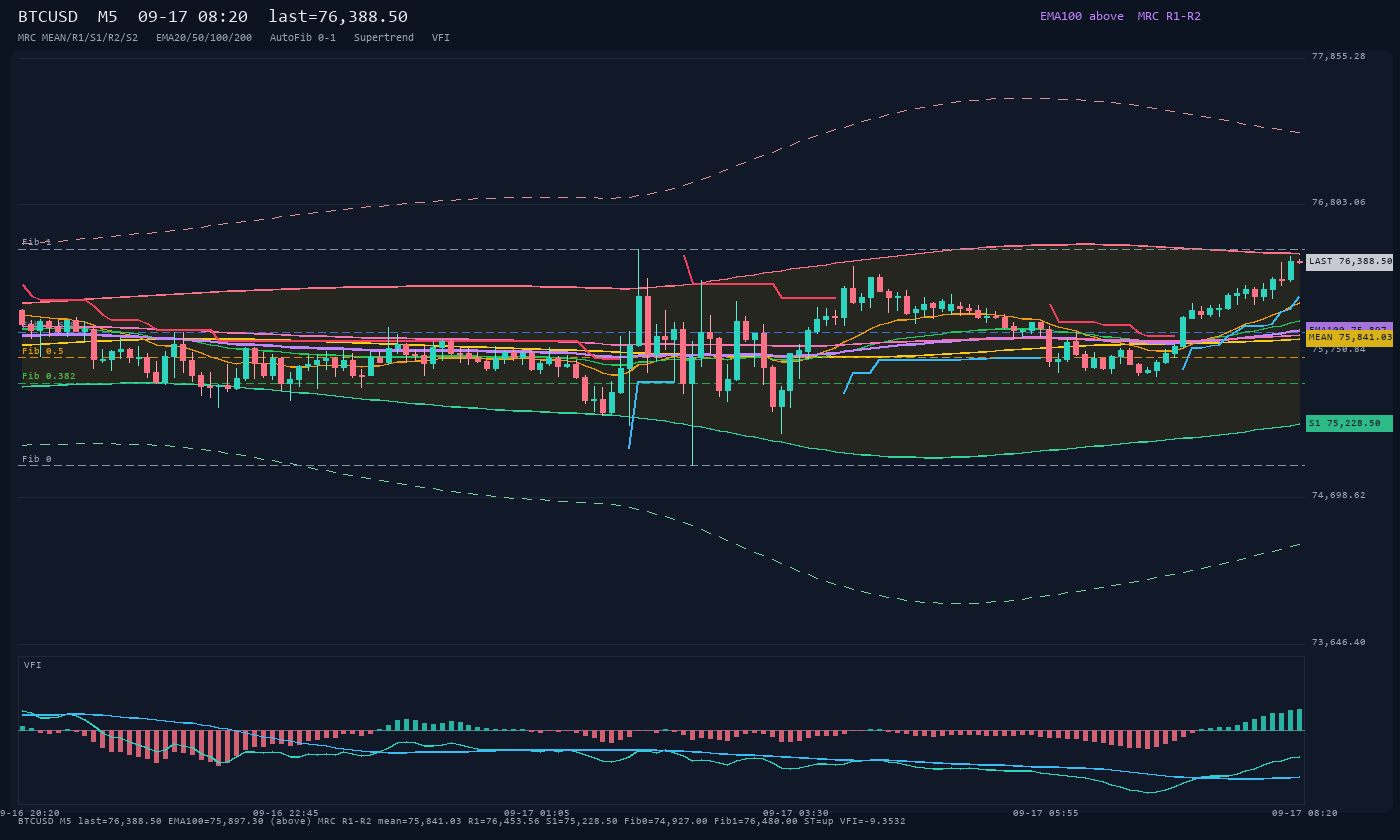
Task: Click the 73,646.40 price axis value
Action: point(1338,642)
